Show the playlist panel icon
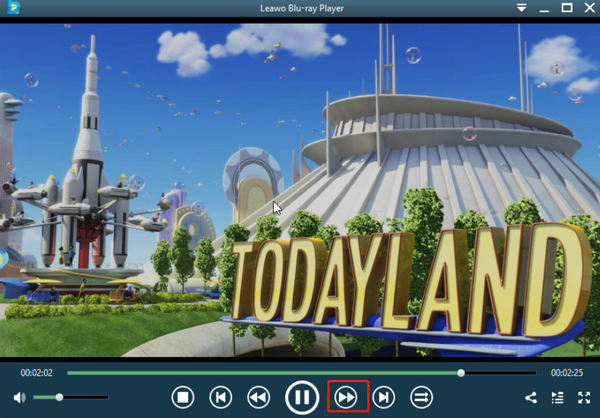Image resolution: width=600 pixels, height=418 pixels. click(558, 398)
